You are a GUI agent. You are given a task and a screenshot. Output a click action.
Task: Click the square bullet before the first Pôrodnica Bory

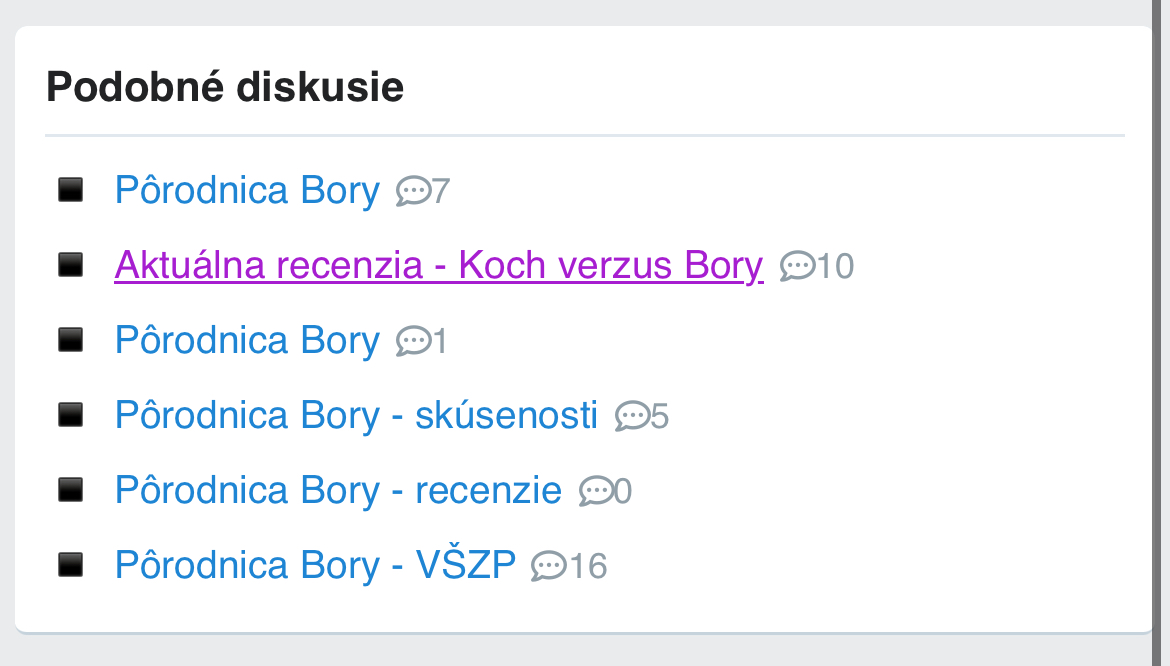click(x=70, y=189)
